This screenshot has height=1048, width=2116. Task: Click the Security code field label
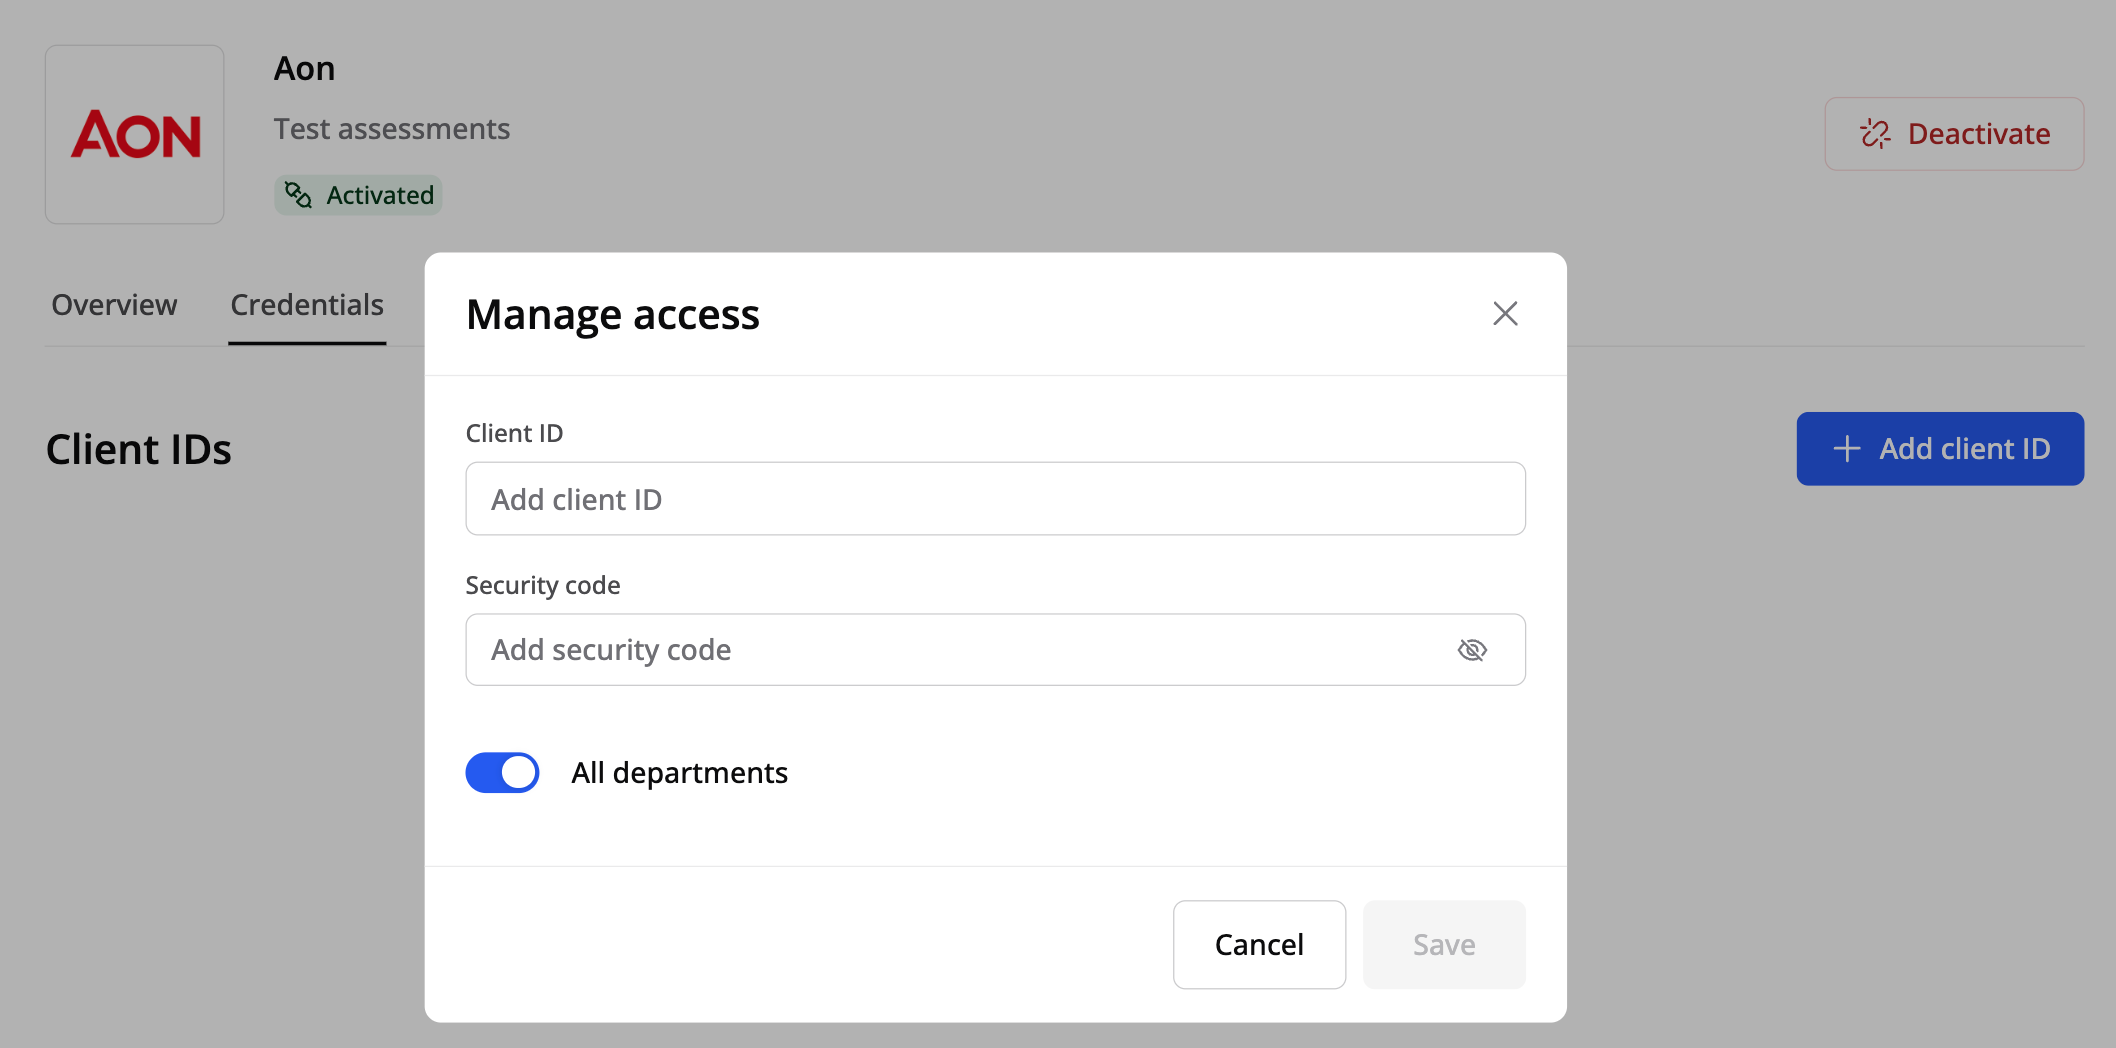click(x=542, y=585)
